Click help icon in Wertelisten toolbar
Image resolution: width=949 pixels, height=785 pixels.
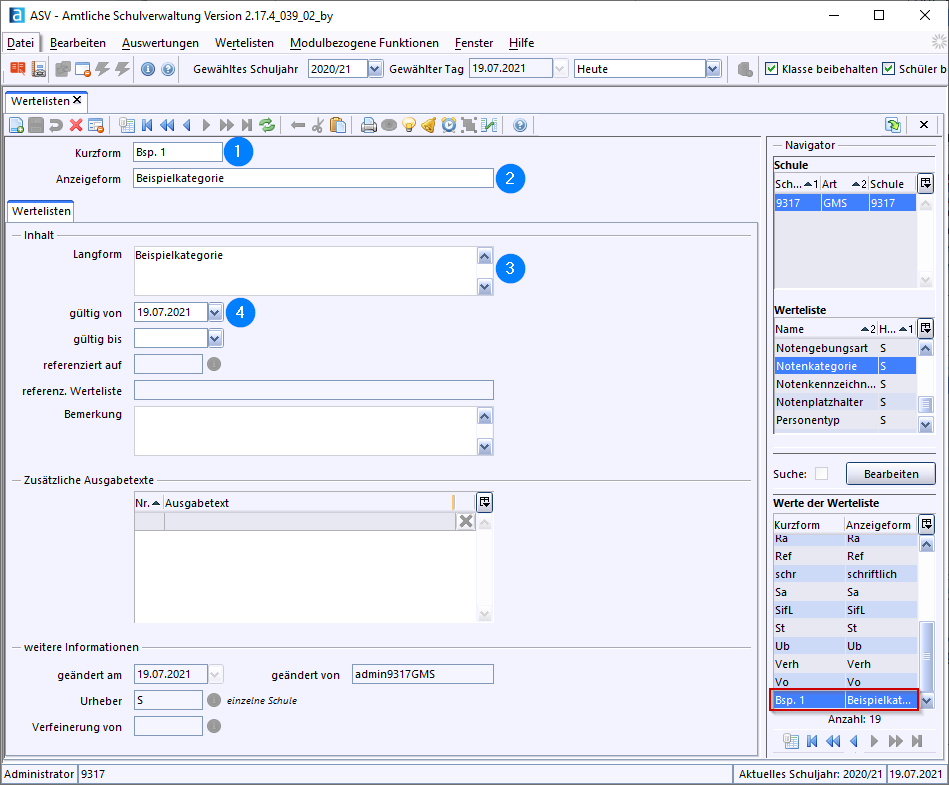coord(520,125)
